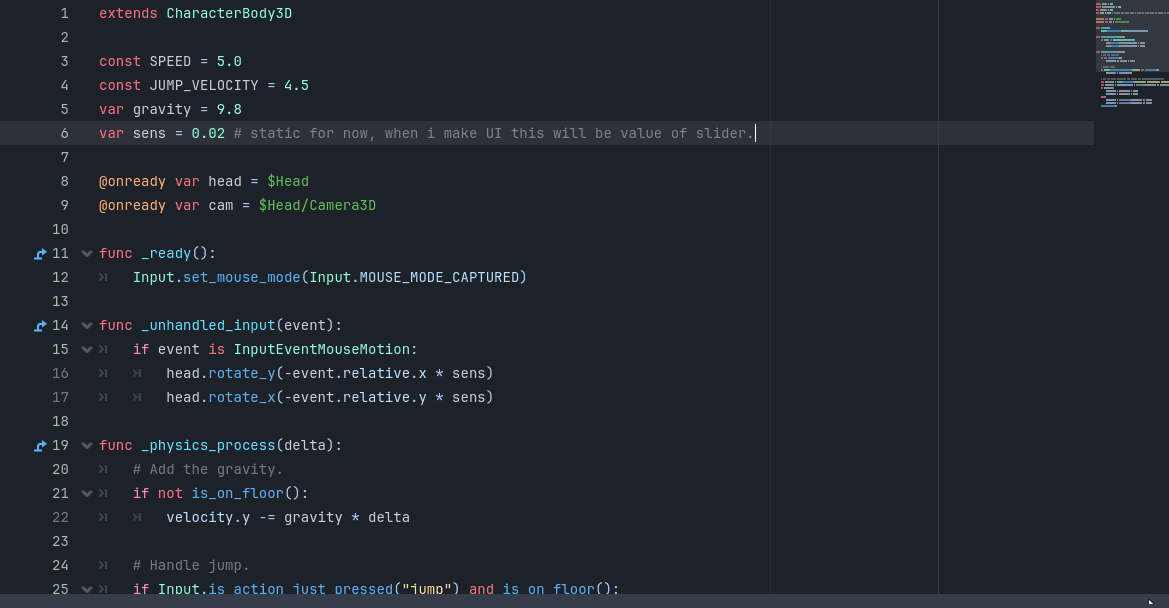
Task: Collapse the InputEventMouseMotion if block
Action: 87,350
